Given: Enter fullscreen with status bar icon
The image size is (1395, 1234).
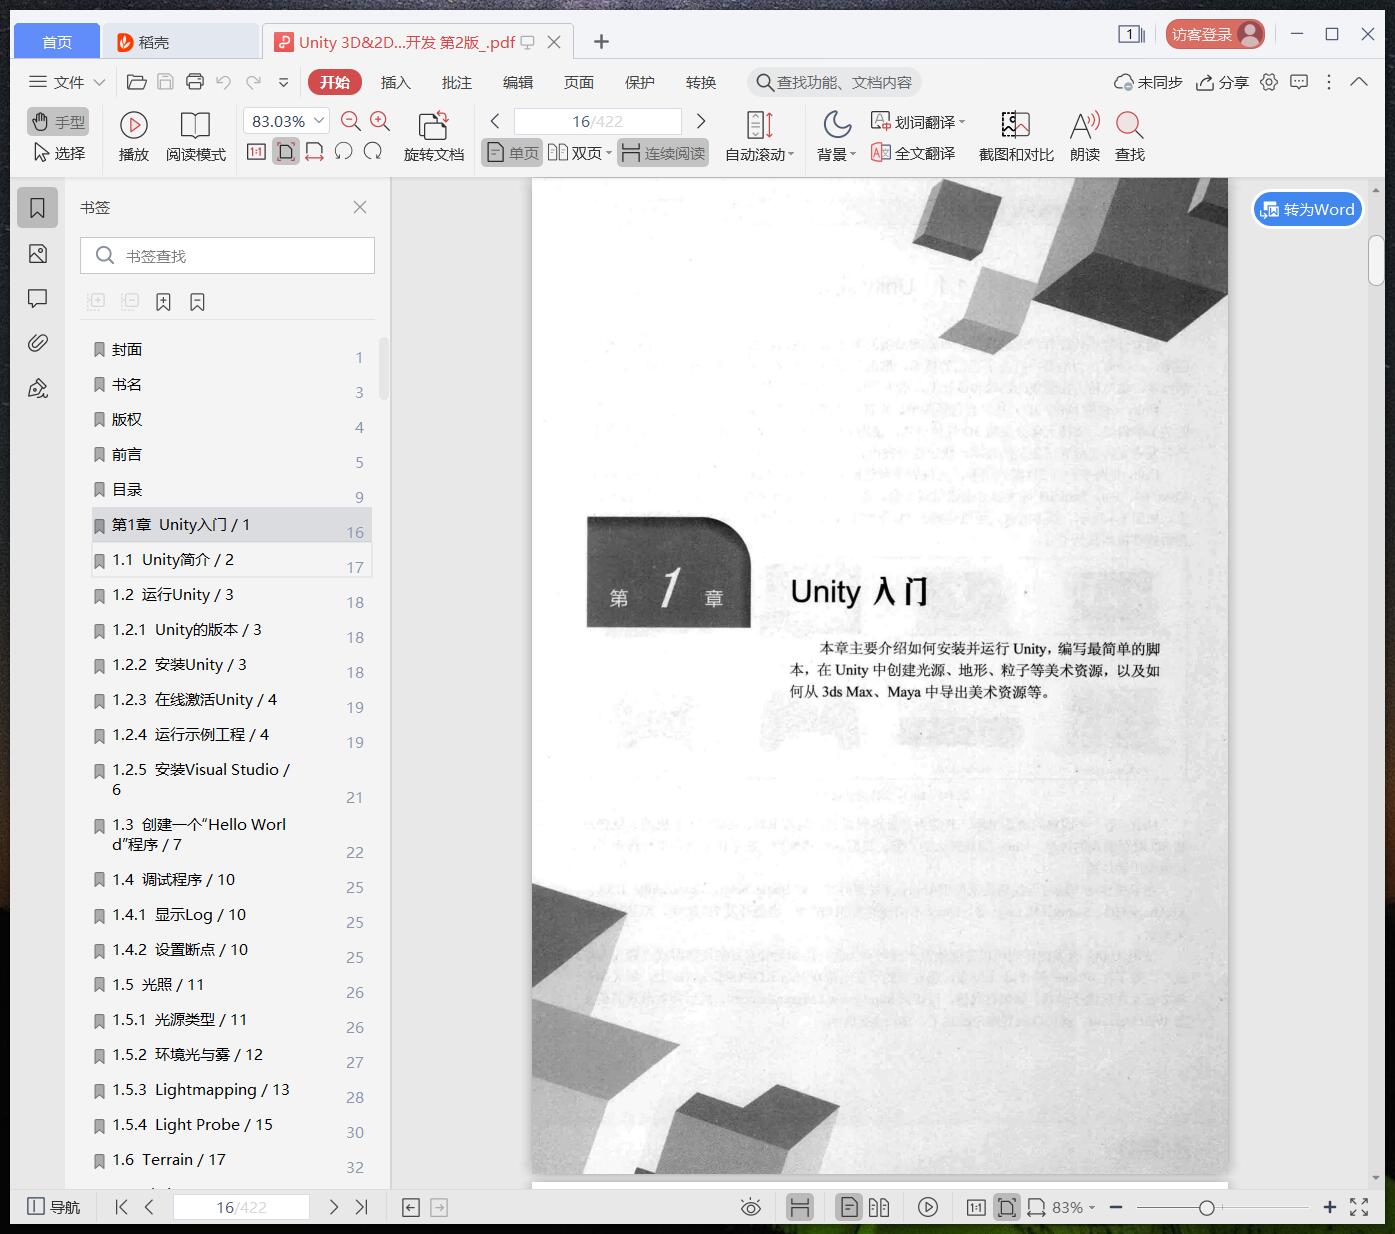Looking at the screenshot, I should tap(1359, 1208).
